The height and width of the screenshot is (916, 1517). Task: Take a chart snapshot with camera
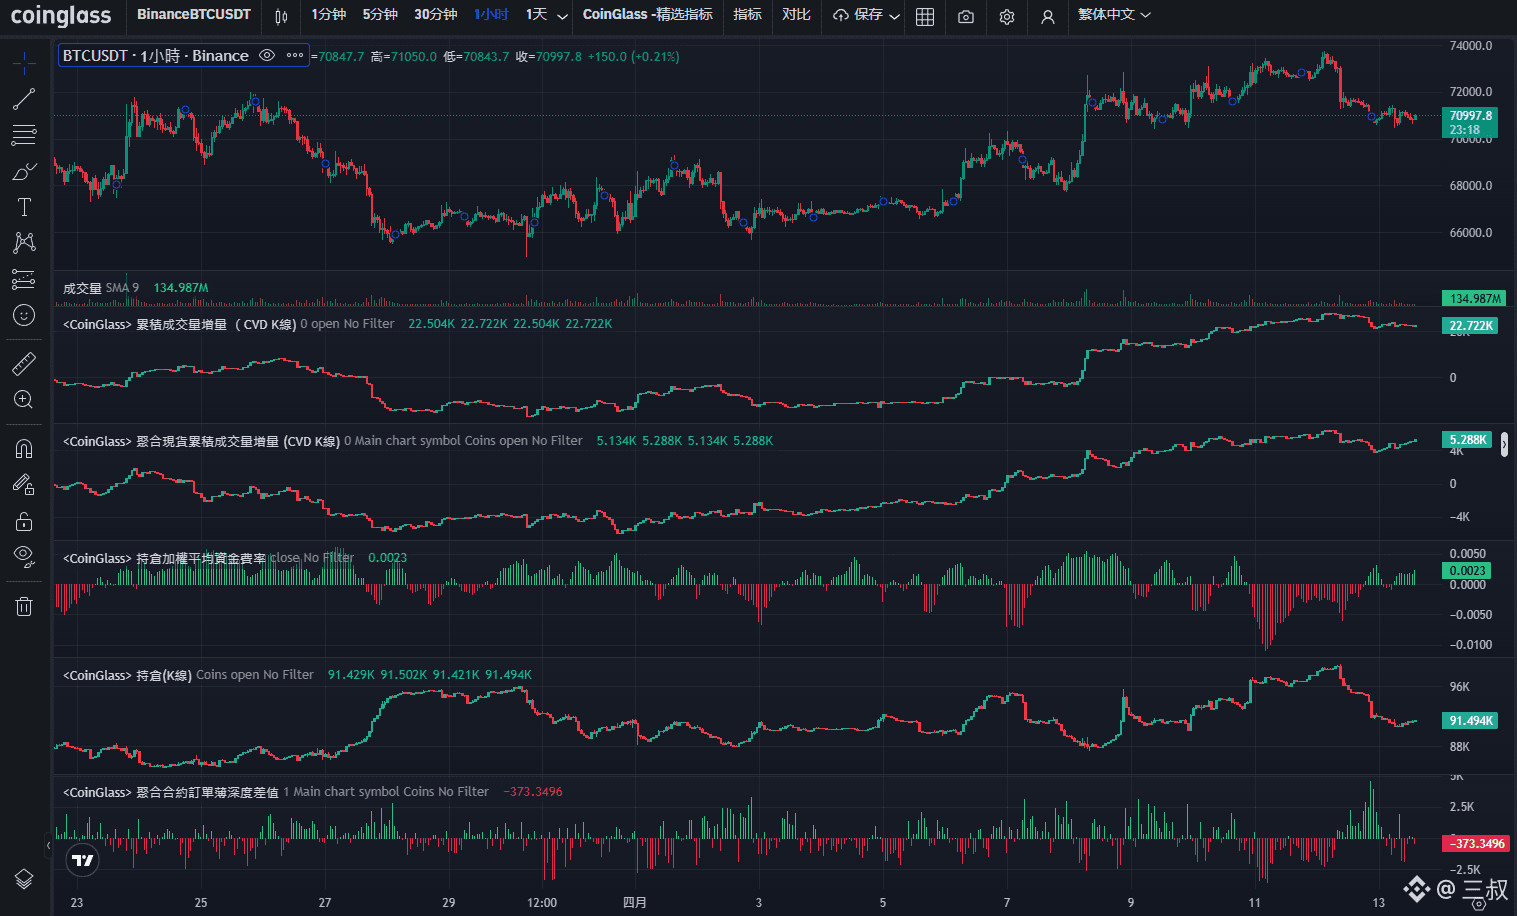(966, 16)
